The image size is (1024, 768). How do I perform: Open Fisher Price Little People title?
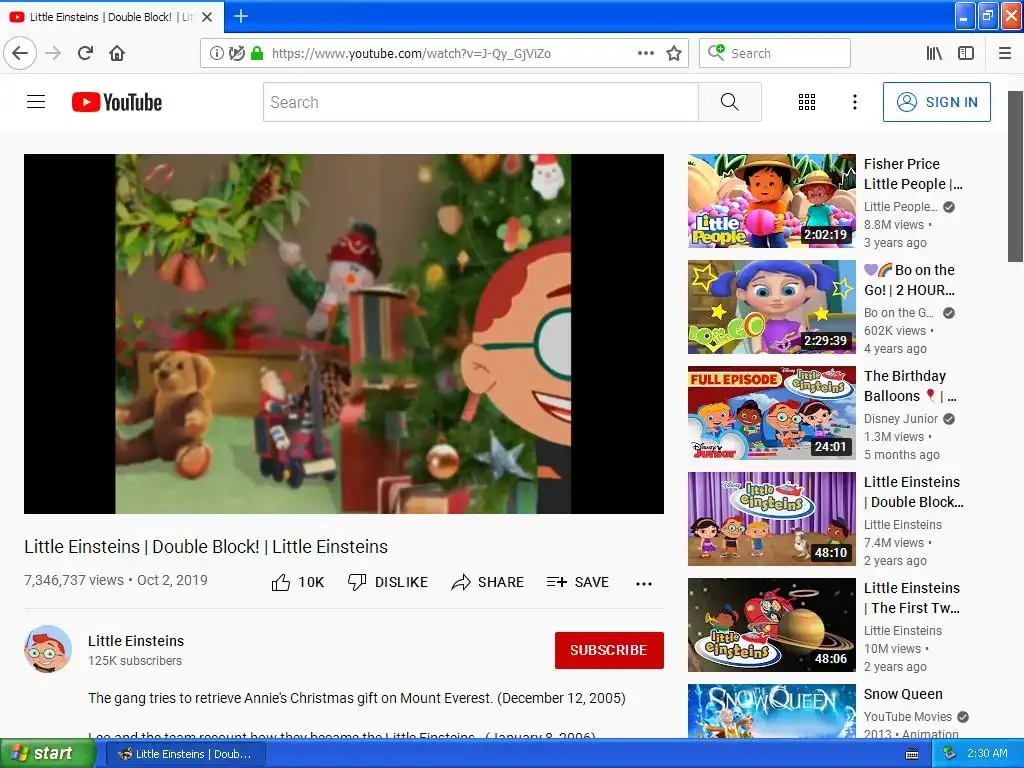tap(913, 174)
